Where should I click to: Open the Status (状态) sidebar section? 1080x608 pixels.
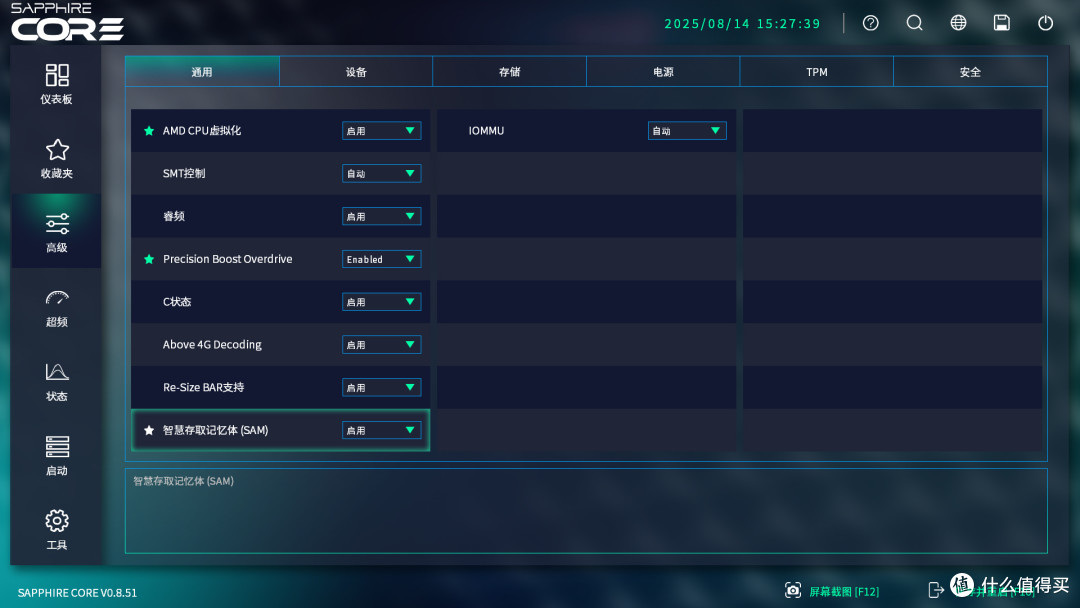56,381
